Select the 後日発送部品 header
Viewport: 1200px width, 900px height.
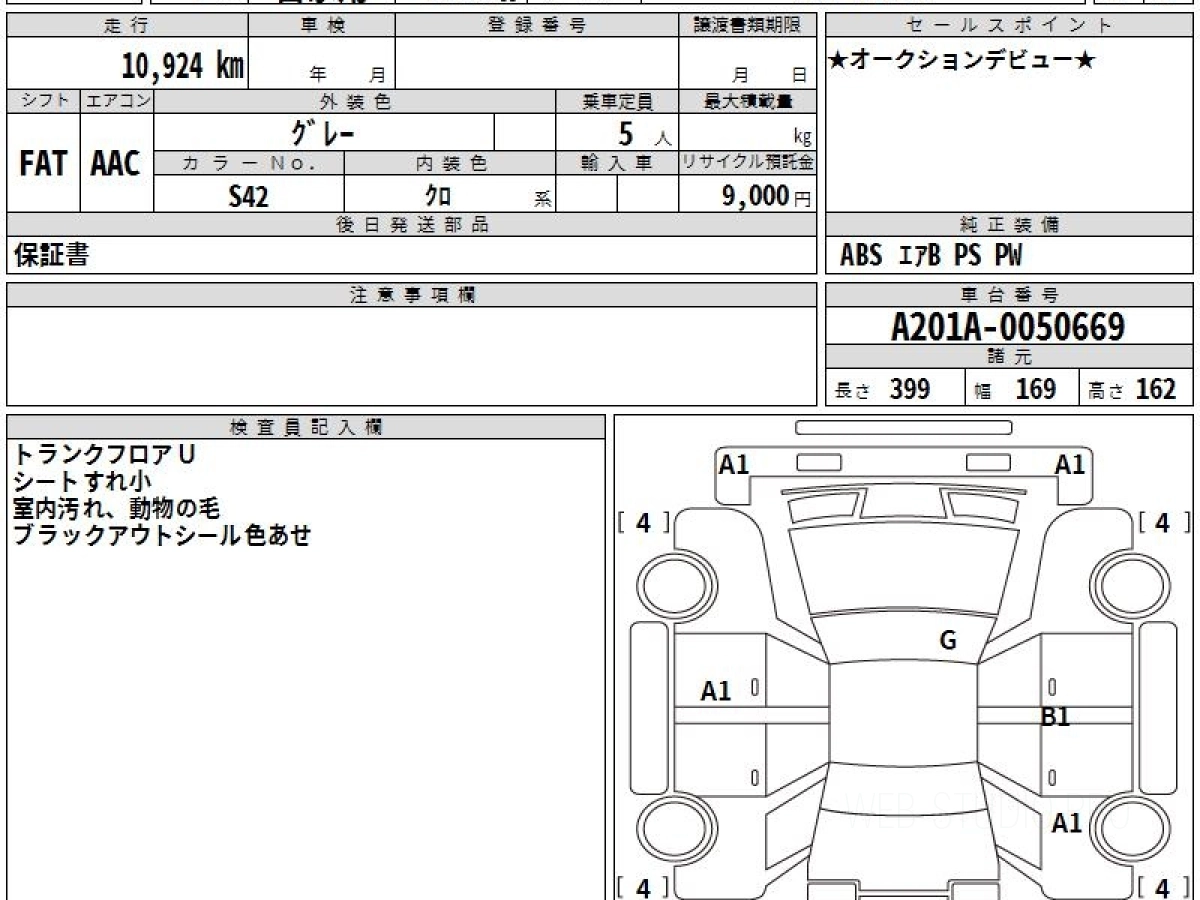(412, 225)
